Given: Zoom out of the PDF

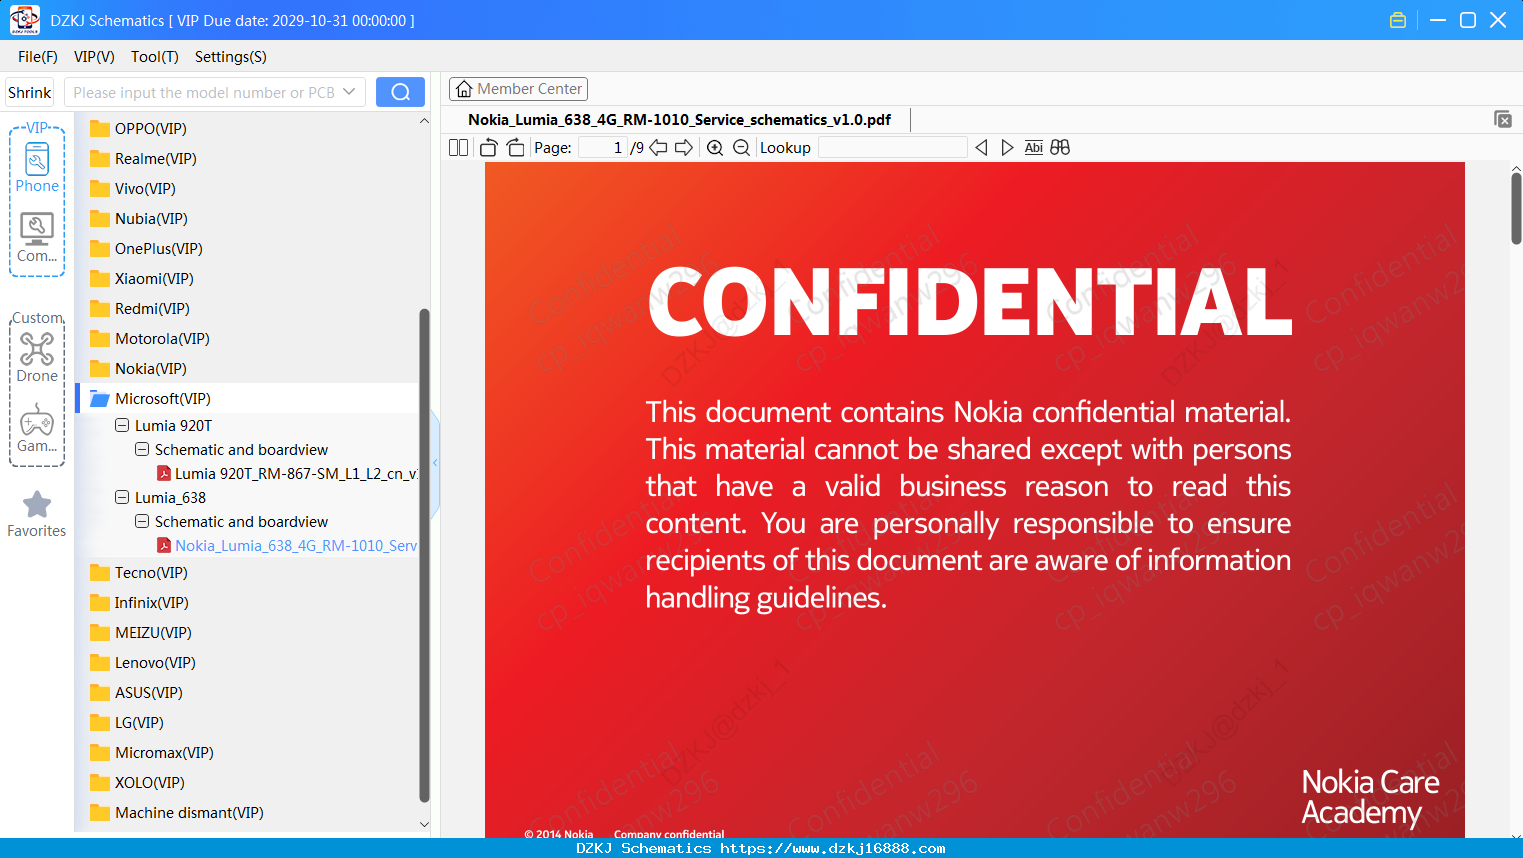Looking at the screenshot, I should pyautogui.click(x=741, y=148).
